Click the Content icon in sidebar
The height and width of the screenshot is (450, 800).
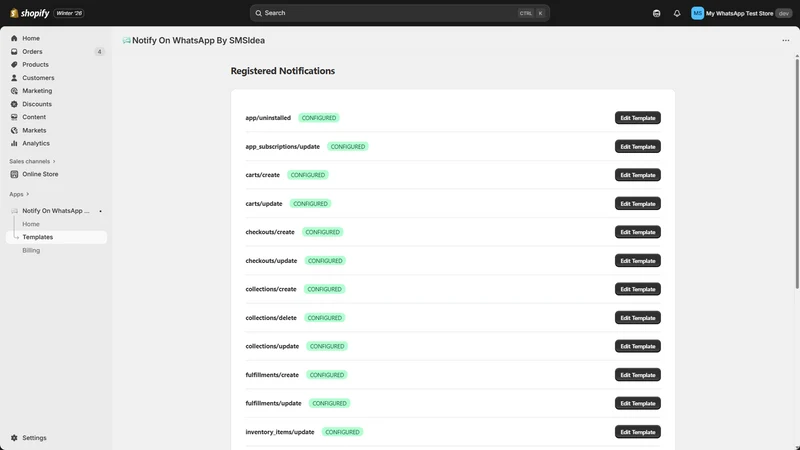pyautogui.click(x=14, y=117)
